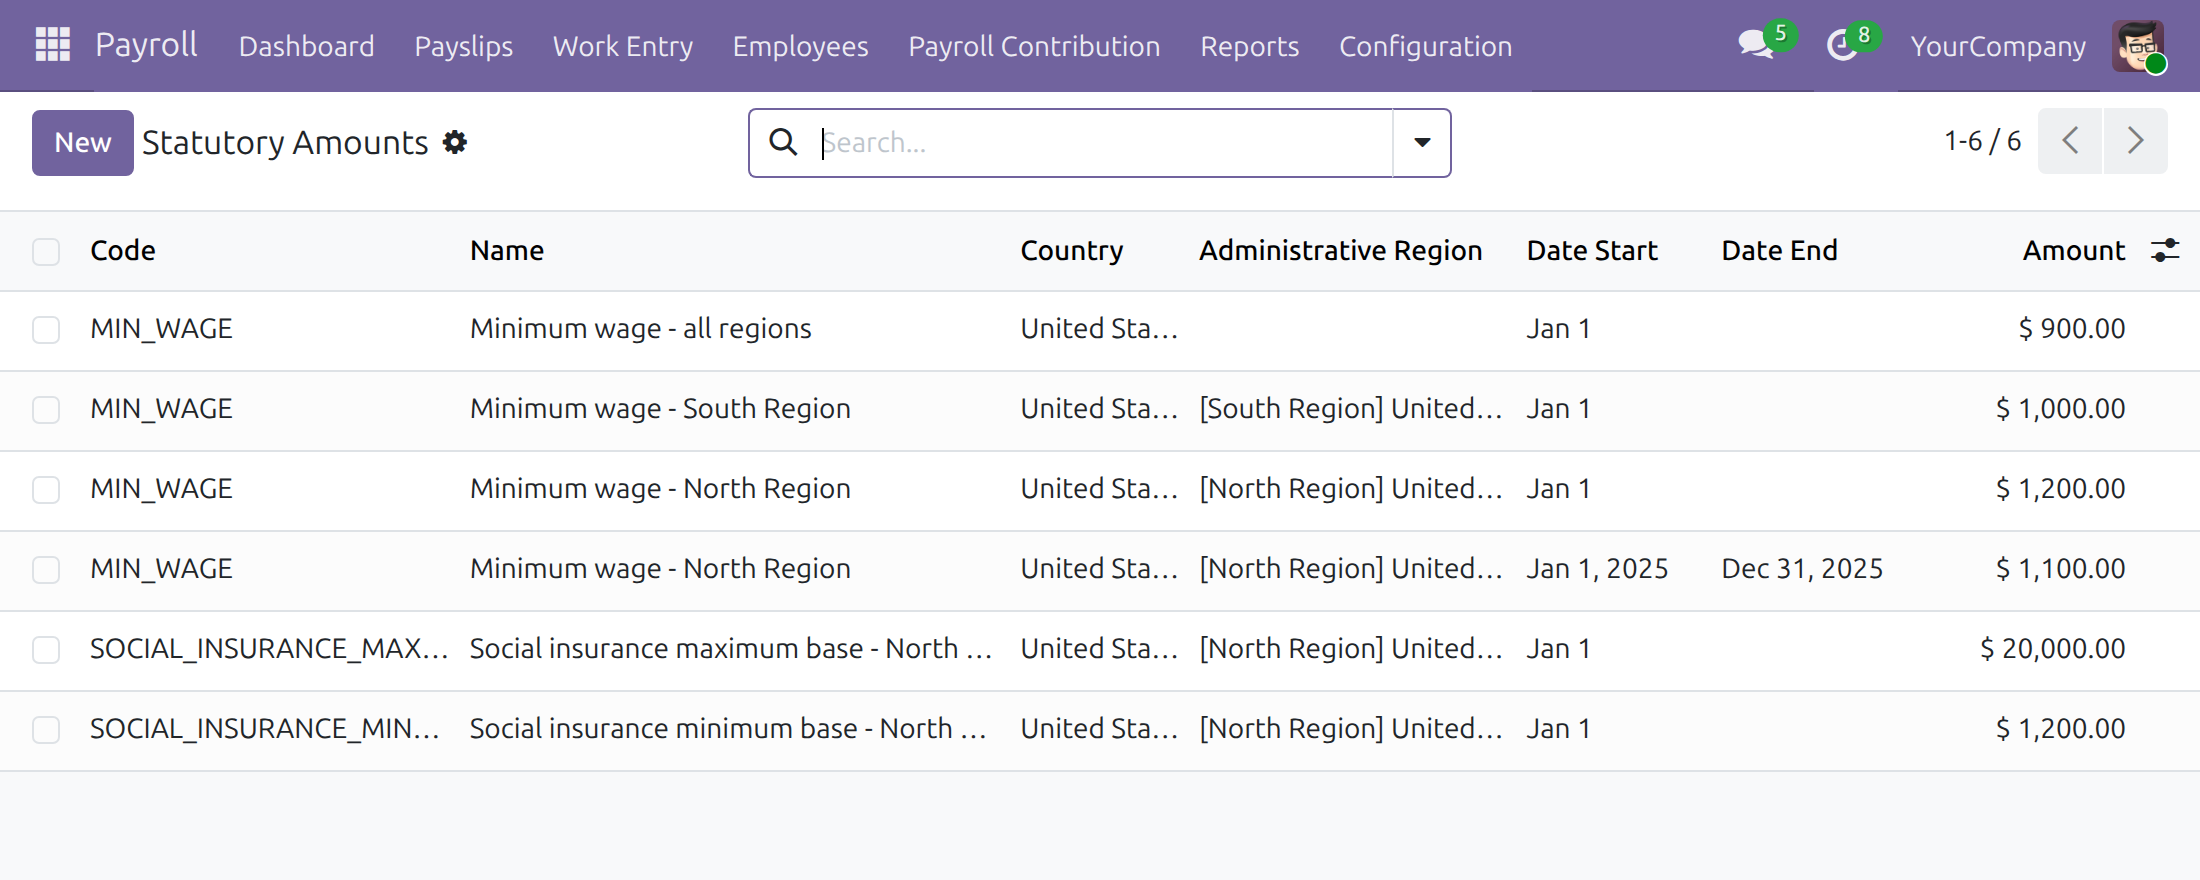Open the Work Entry menu
Screen dimensions: 2200x880
pos(622,46)
